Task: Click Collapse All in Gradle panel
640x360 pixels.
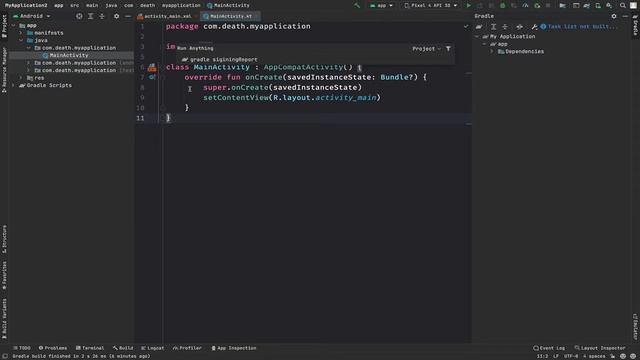Action: click(x=505, y=27)
